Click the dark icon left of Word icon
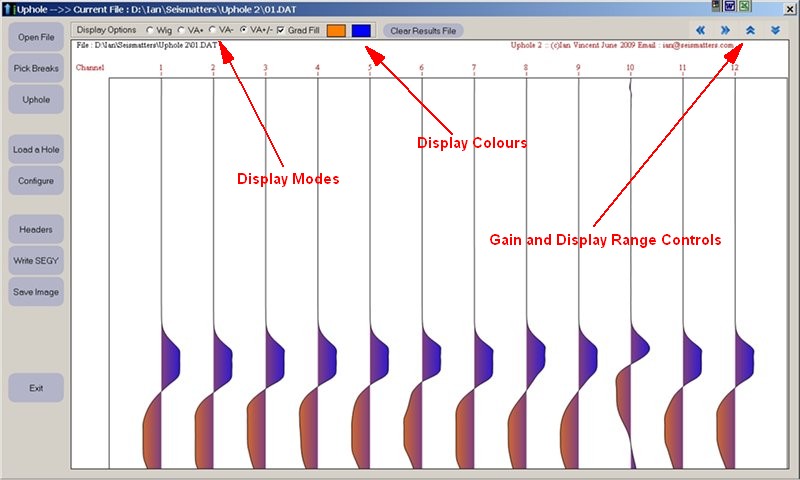The height and width of the screenshot is (480, 800). [x=716, y=6]
